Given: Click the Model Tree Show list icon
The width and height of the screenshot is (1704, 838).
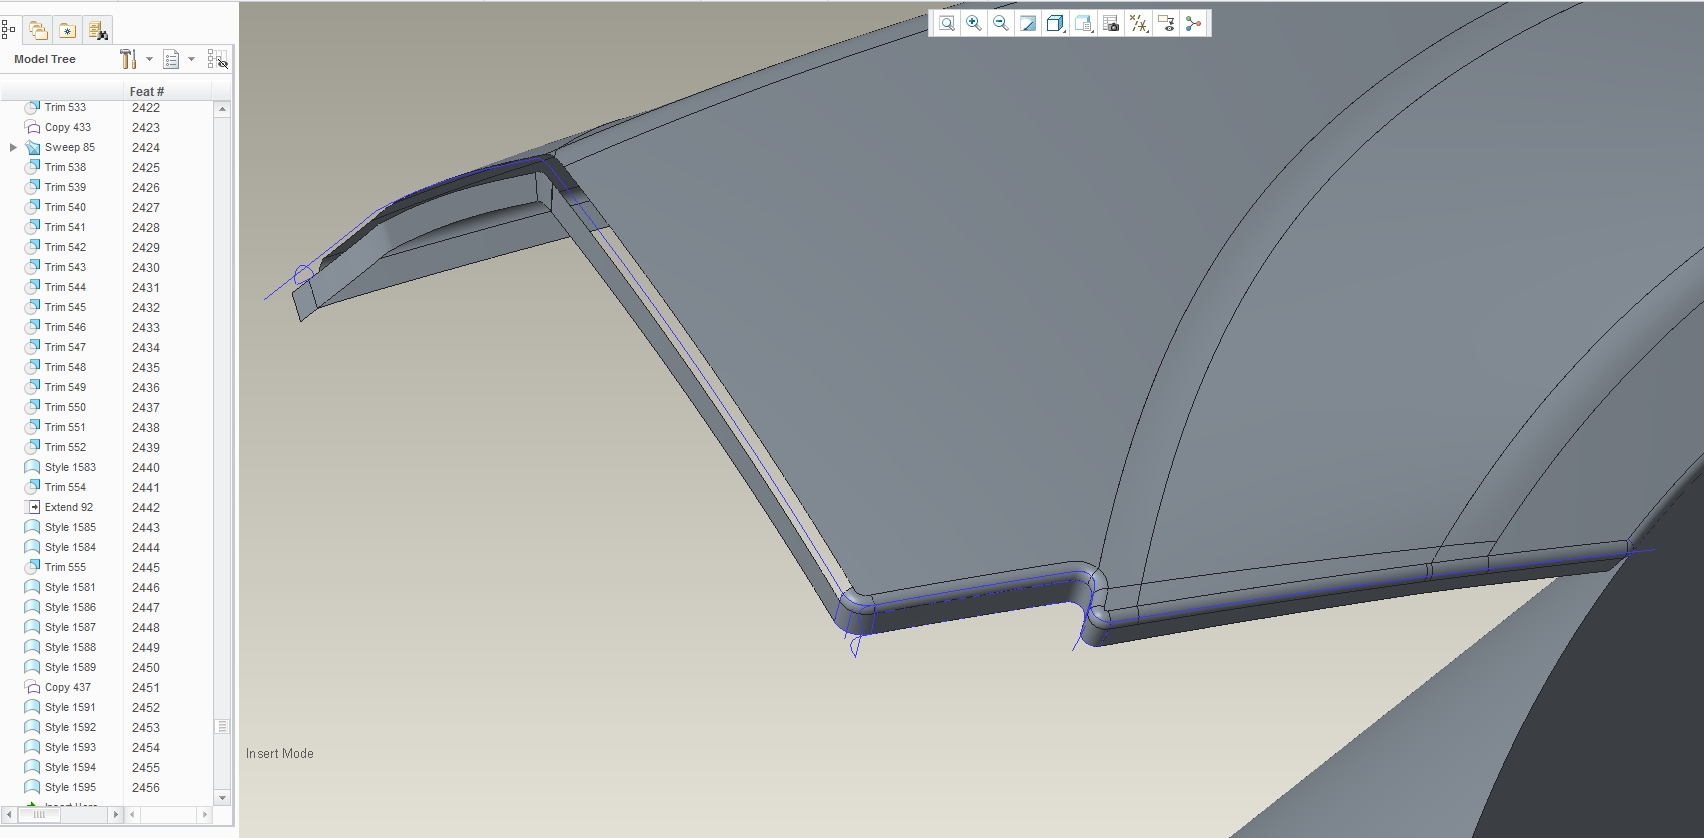Looking at the screenshot, I should [171, 60].
